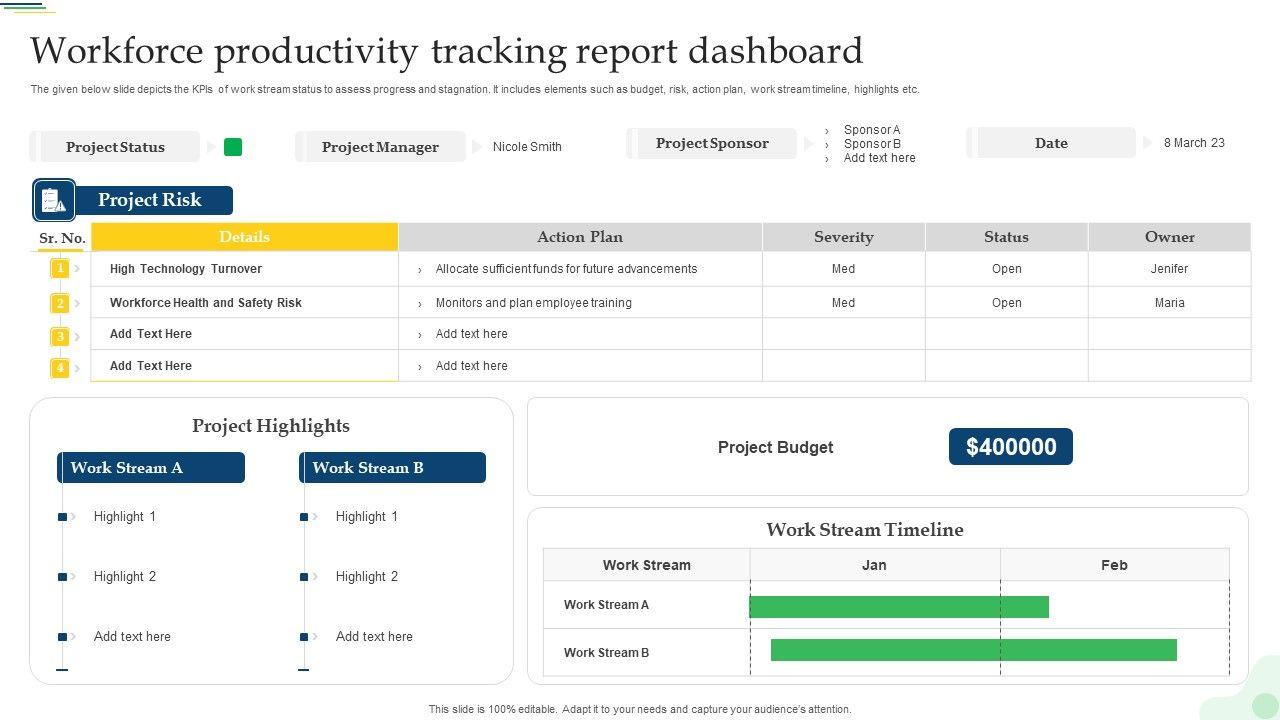Select the yellow number 2 badge
1280x720 pixels.
pos(60,303)
